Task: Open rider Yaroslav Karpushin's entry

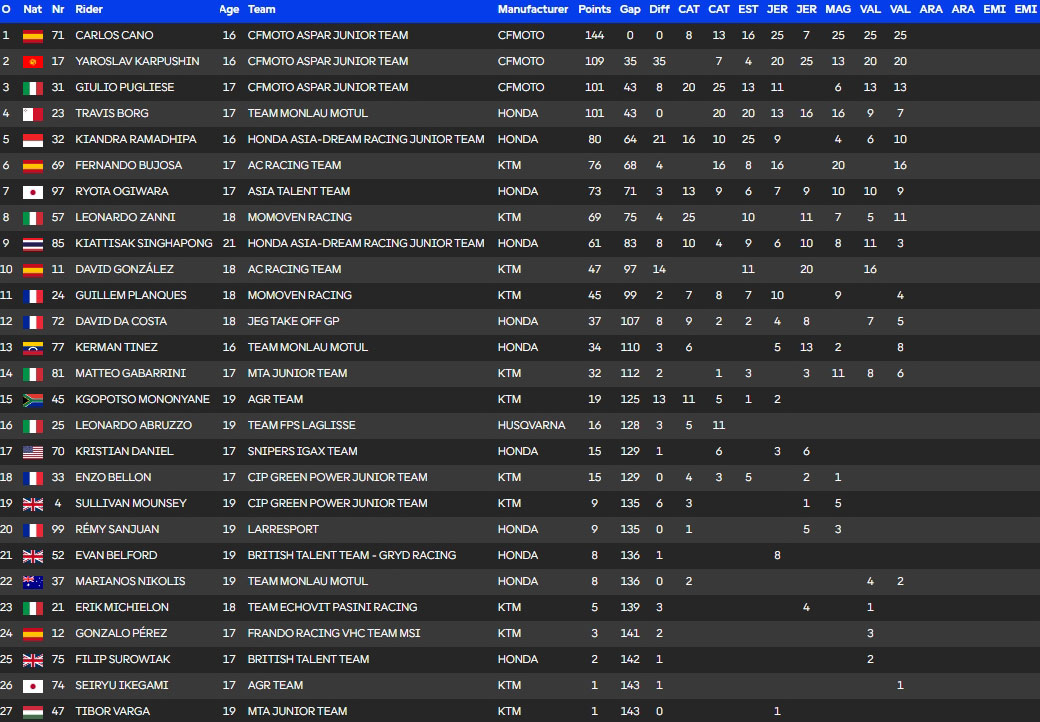Action: (137, 61)
